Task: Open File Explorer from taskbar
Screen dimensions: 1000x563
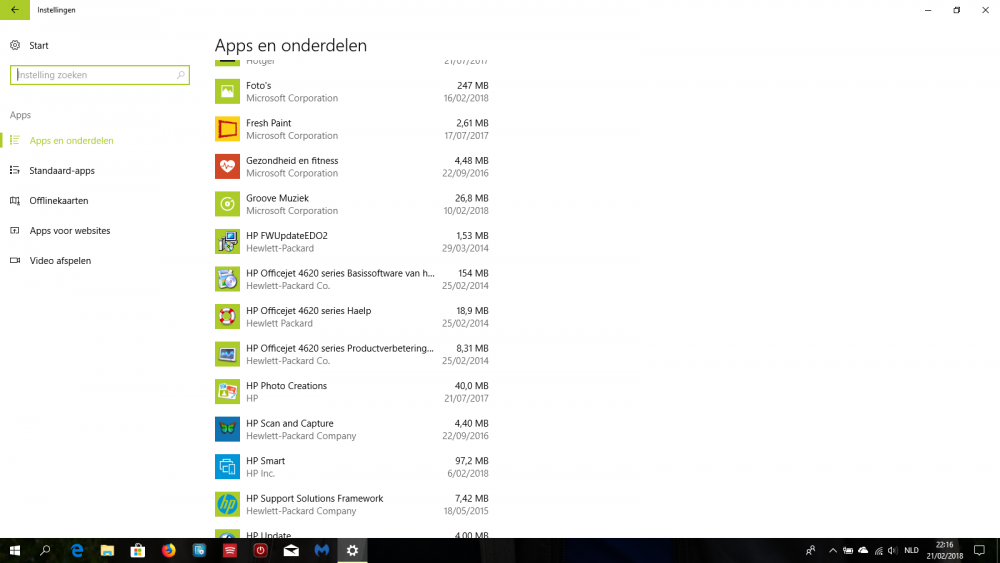Action: tap(107, 550)
